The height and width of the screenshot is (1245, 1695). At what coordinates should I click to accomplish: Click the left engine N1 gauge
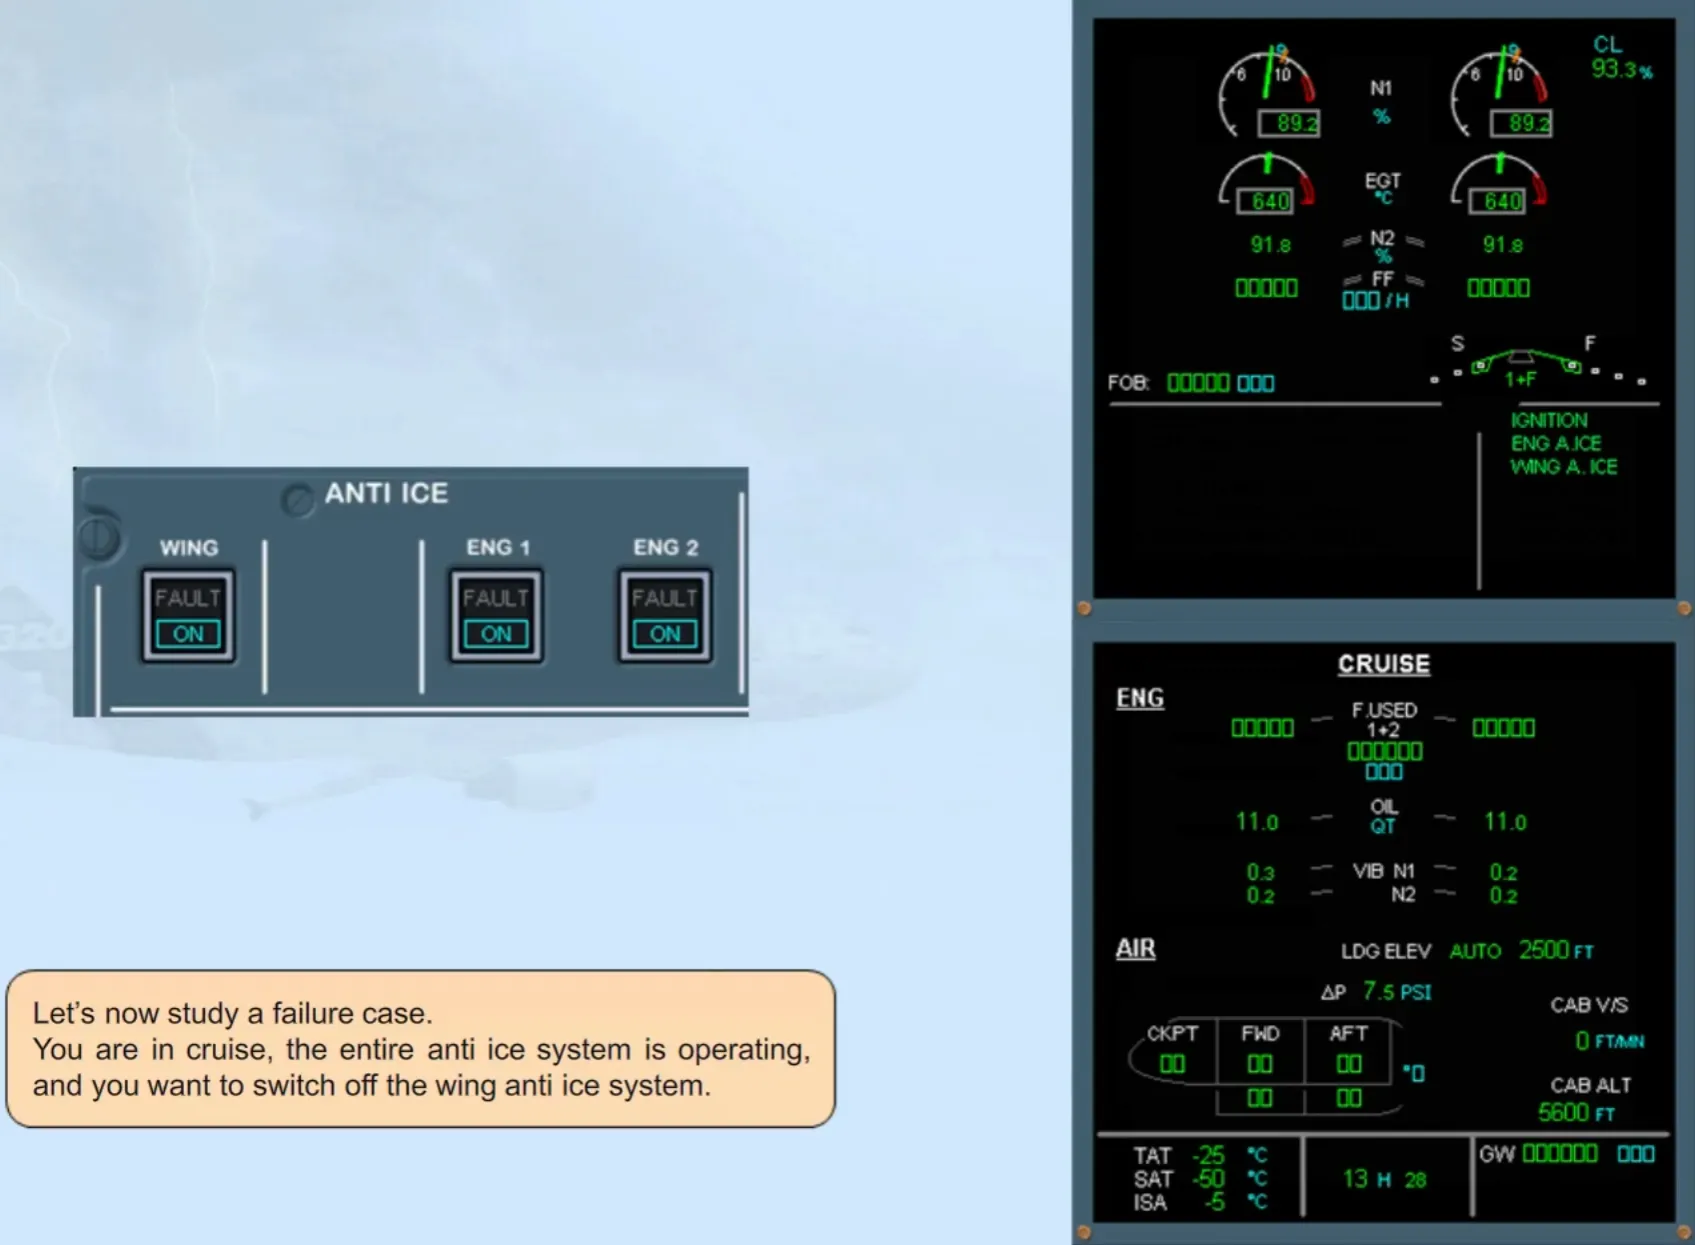(x=1268, y=91)
